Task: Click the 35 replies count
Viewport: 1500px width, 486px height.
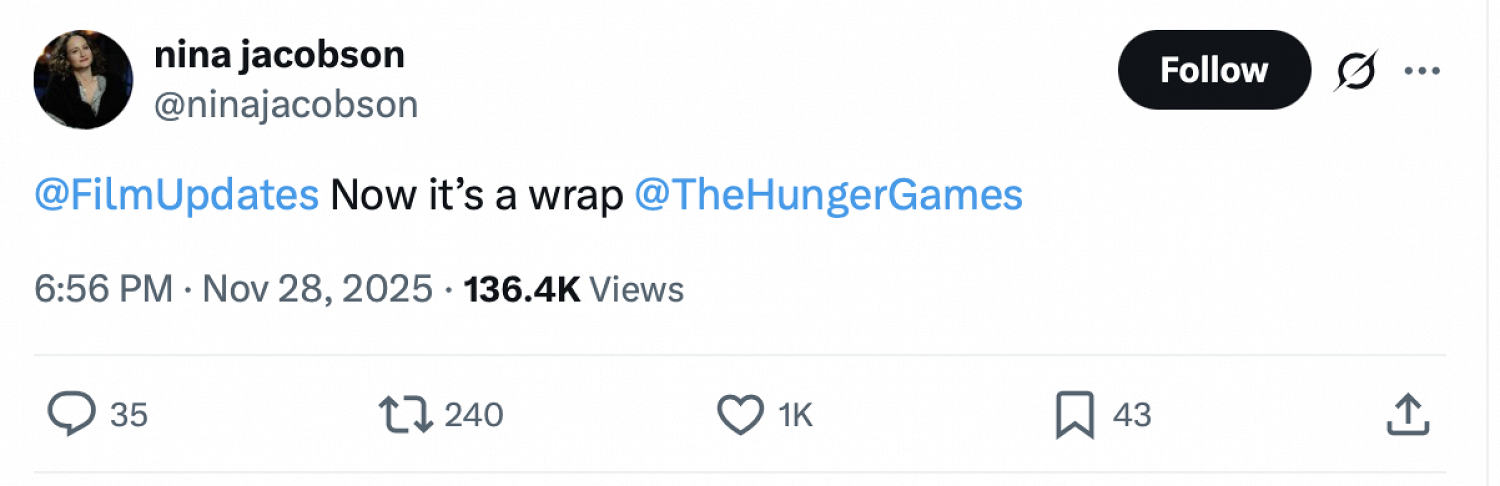Action: [129, 415]
